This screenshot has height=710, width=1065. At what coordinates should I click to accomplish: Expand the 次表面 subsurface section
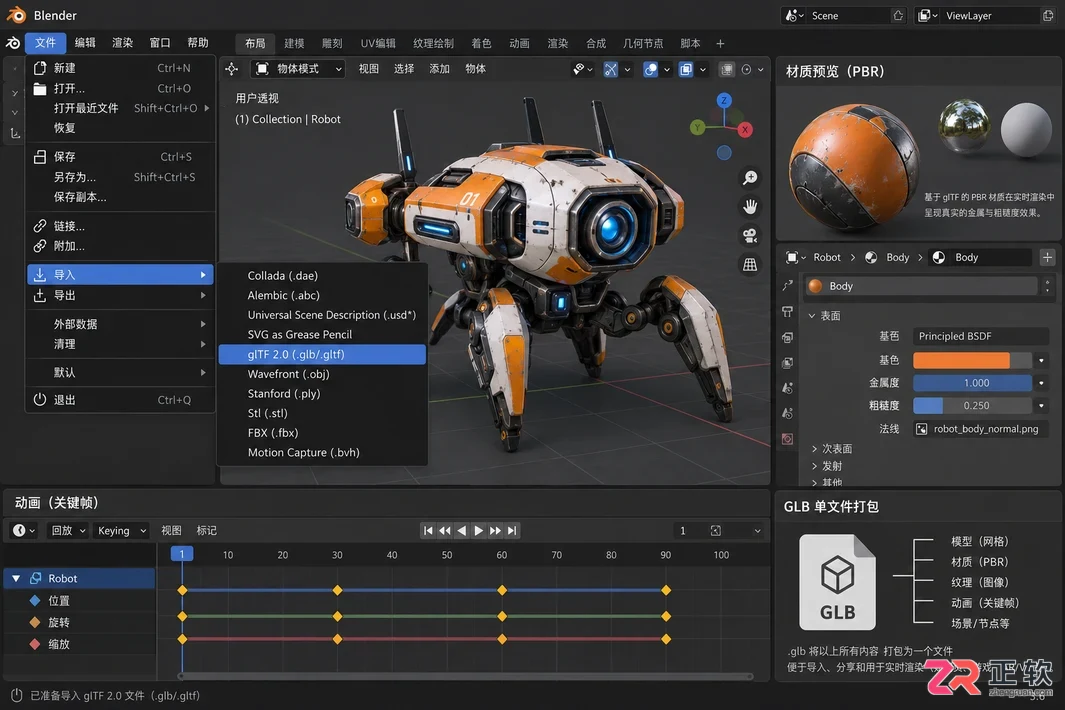click(x=814, y=448)
